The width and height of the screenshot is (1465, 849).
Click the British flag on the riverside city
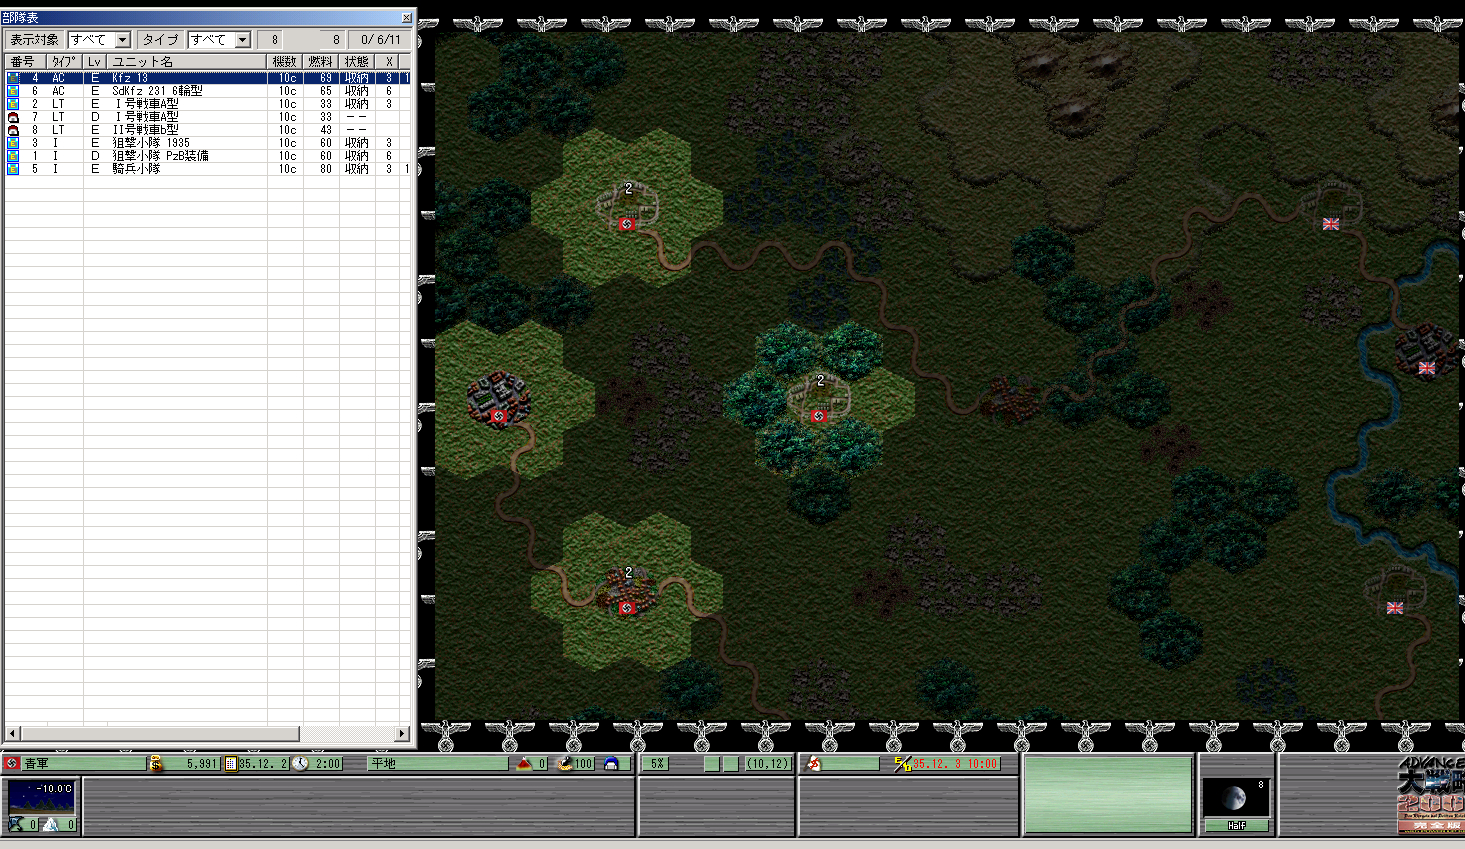(x=1427, y=368)
